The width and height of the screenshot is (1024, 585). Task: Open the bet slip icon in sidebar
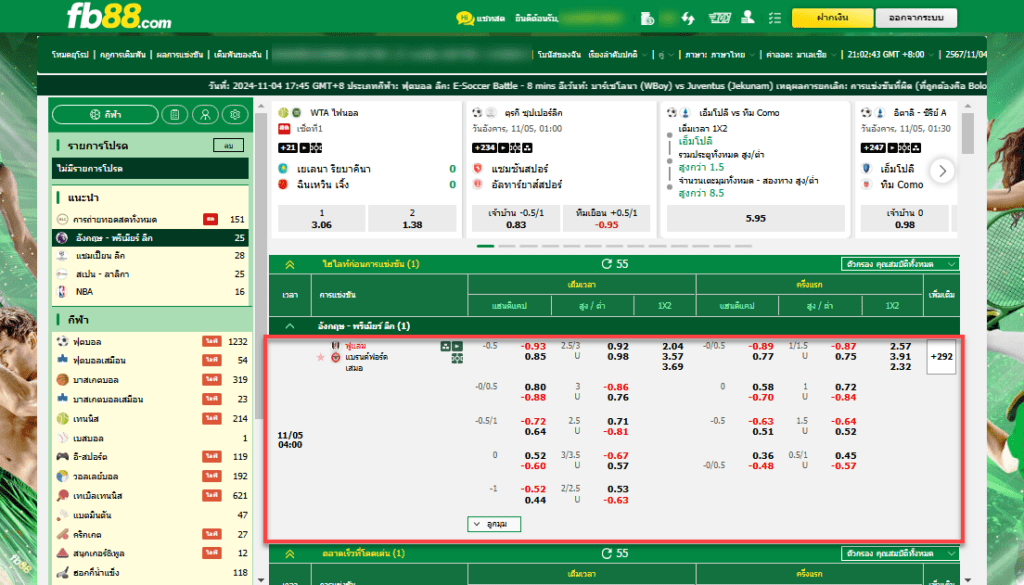pos(174,114)
